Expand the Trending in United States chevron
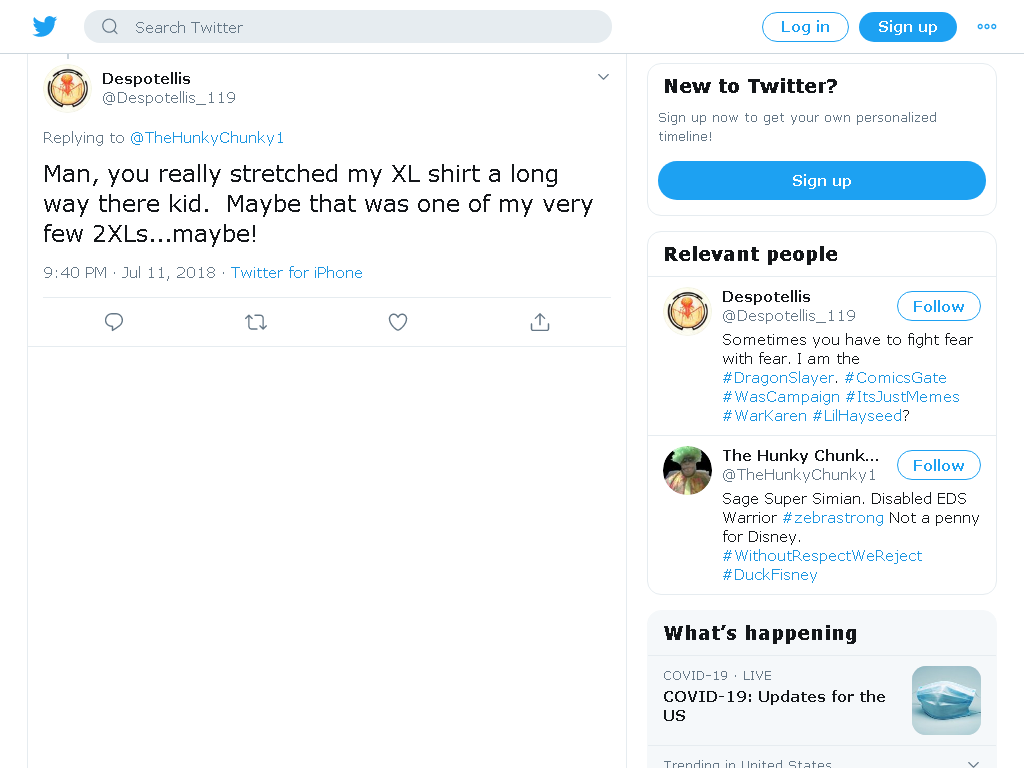The image size is (1024, 768). (x=973, y=763)
